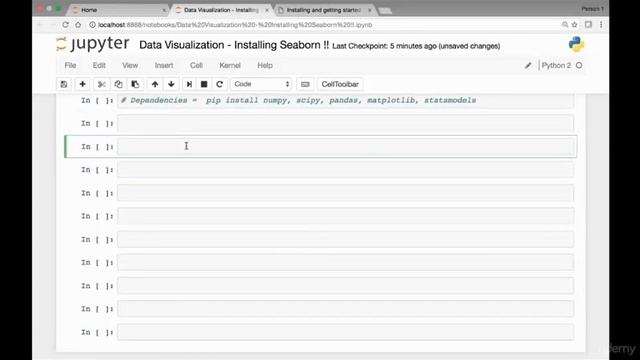Click the CellToolbar button
The width and height of the screenshot is (640, 360).
click(x=340, y=84)
